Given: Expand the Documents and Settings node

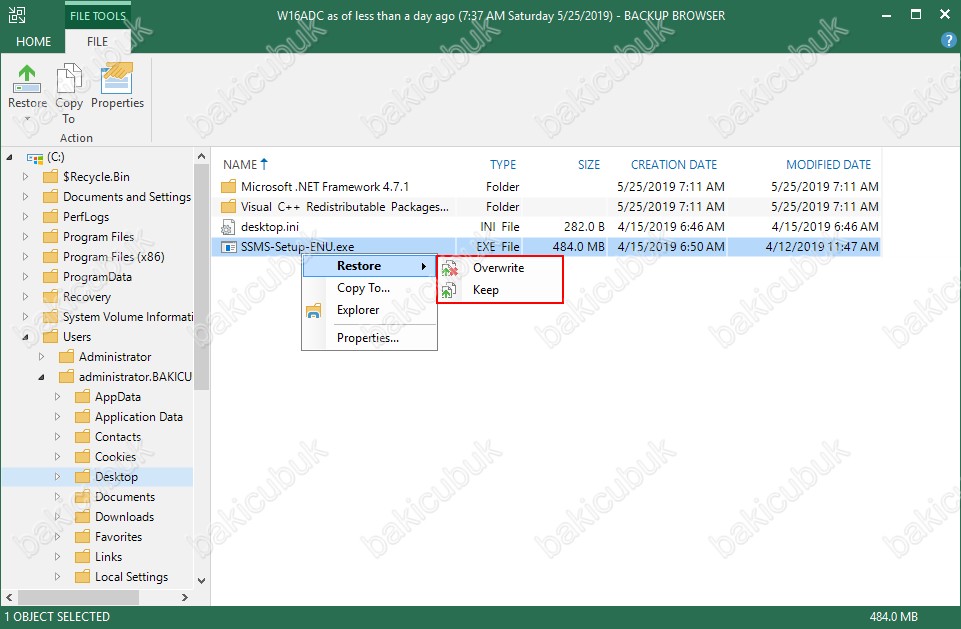Looking at the screenshot, I should pyautogui.click(x=25, y=197).
